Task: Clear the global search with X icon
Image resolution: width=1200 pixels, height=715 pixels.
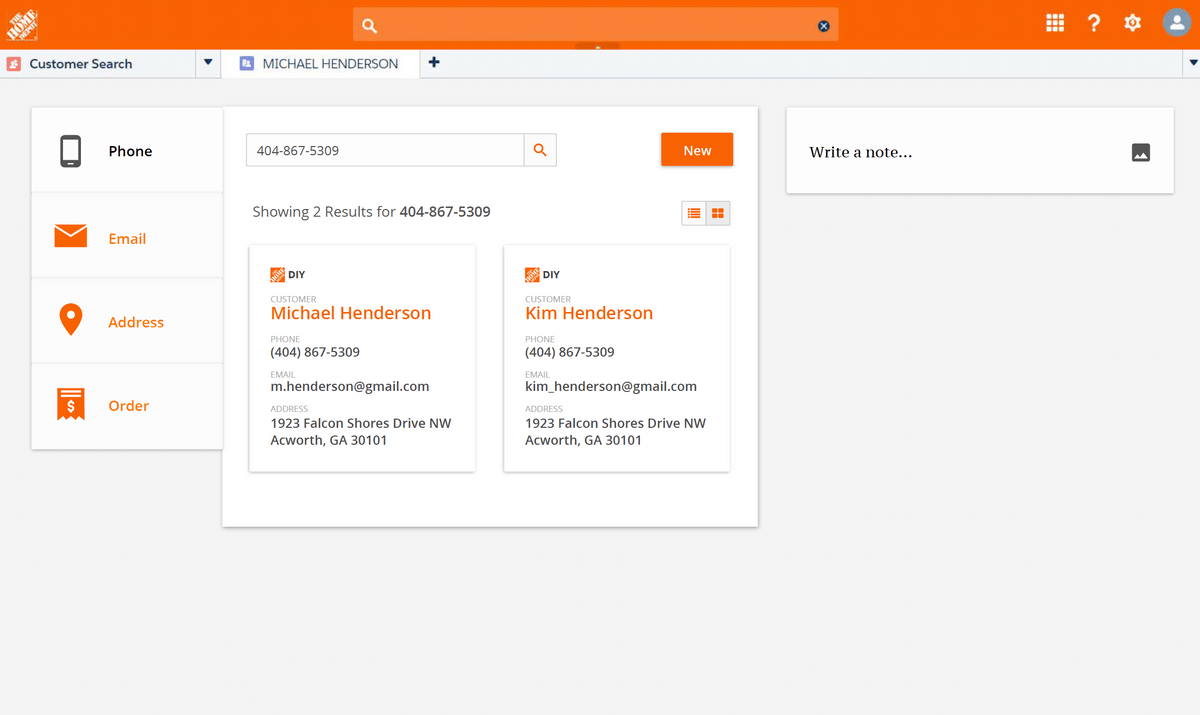Action: click(x=824, y=26)
